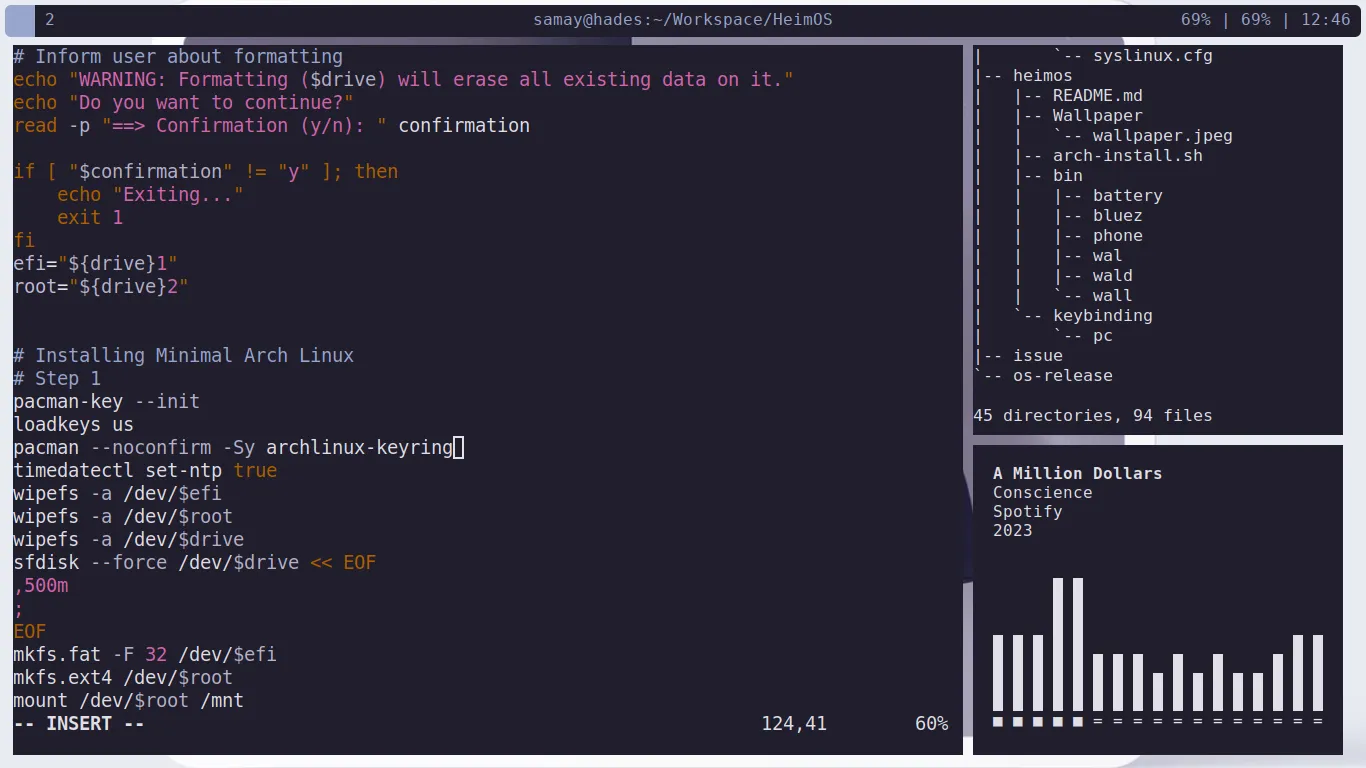Select README.md in the heimos tree
The image size is (1366, 768).
[1097, 95]
